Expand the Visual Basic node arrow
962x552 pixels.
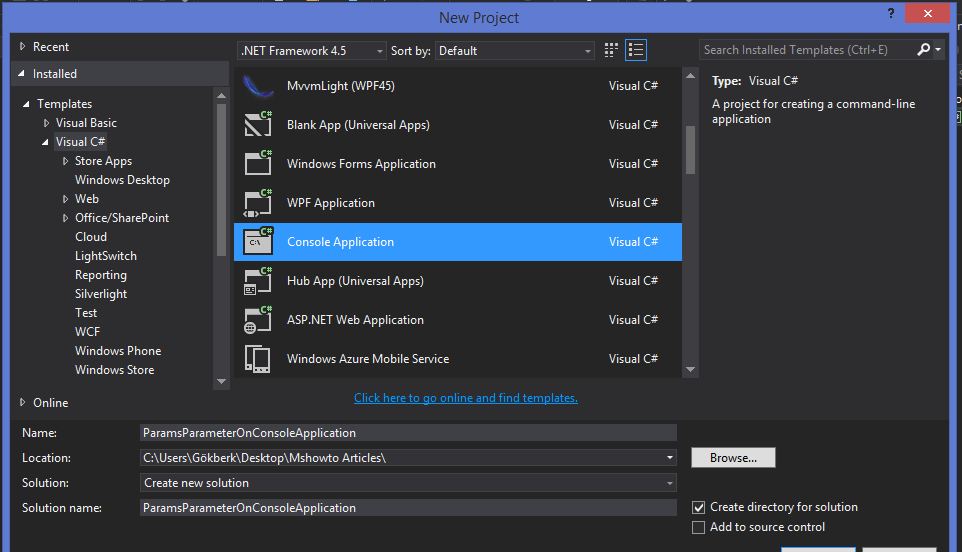click(x=47, y=123)
